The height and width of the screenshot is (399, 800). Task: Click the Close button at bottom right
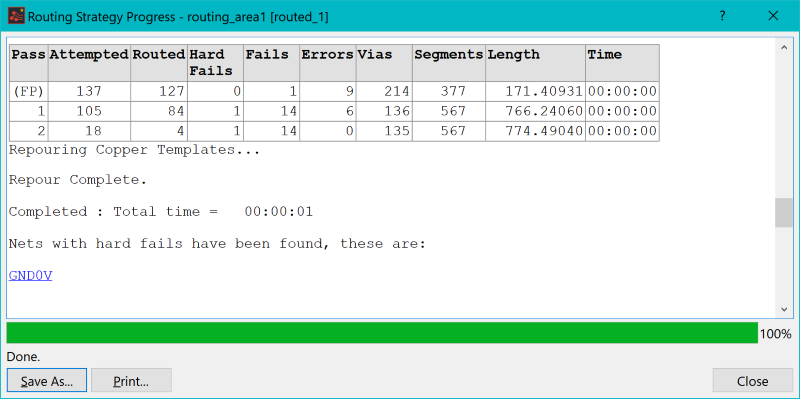(752, 381)
